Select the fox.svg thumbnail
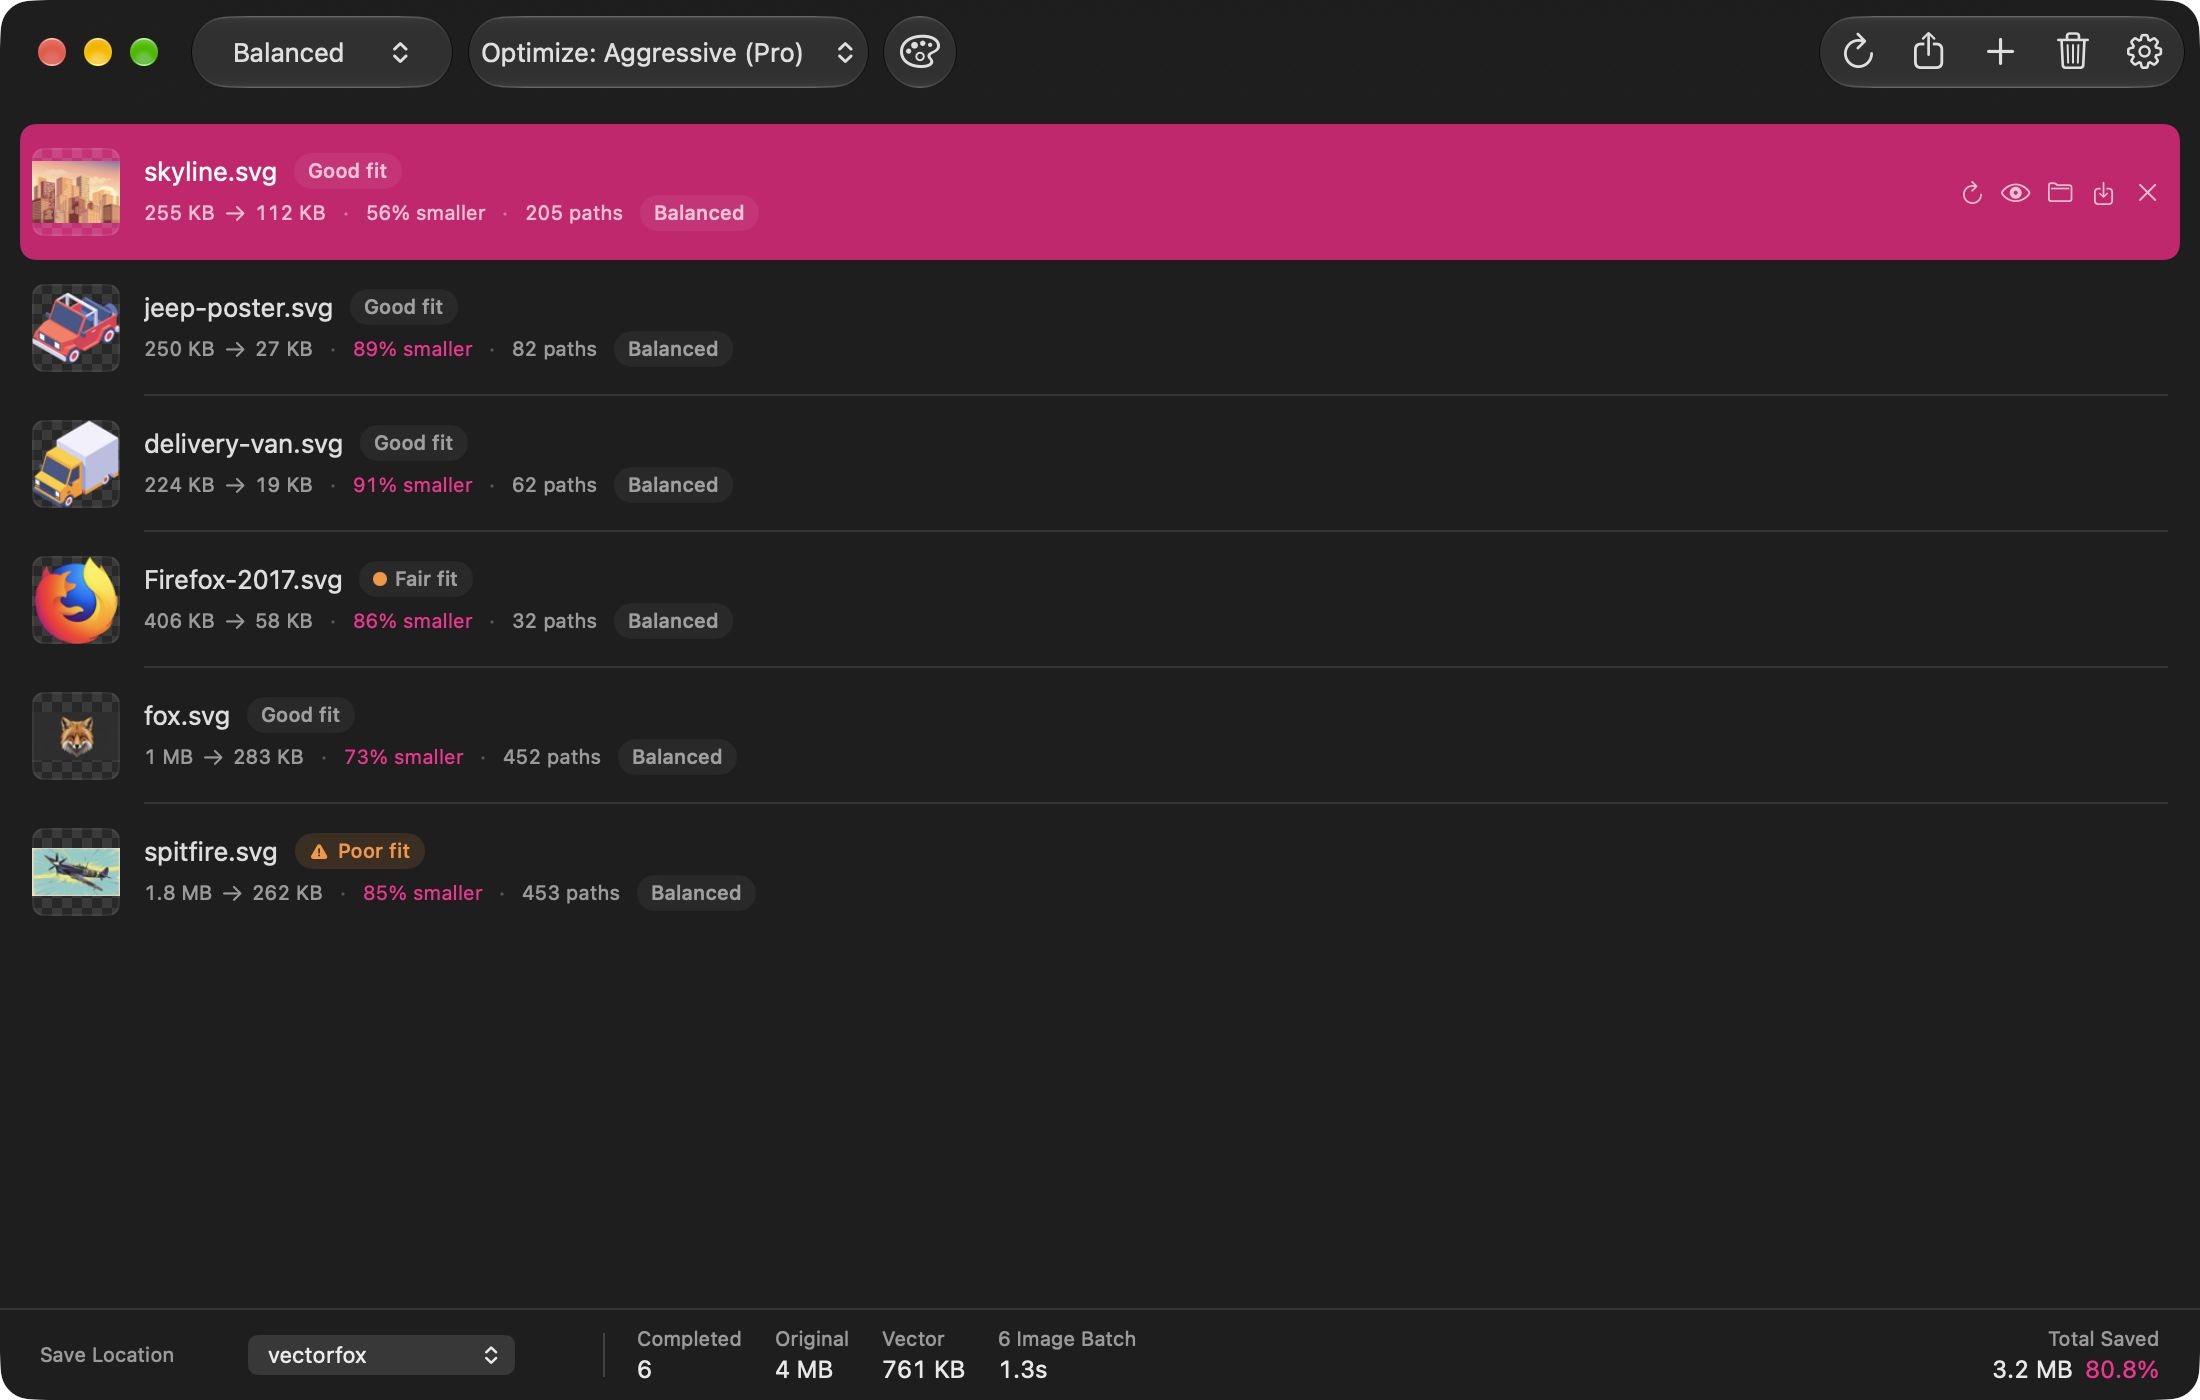The height and width of the screenshot is (1400, 2200). 76,736
